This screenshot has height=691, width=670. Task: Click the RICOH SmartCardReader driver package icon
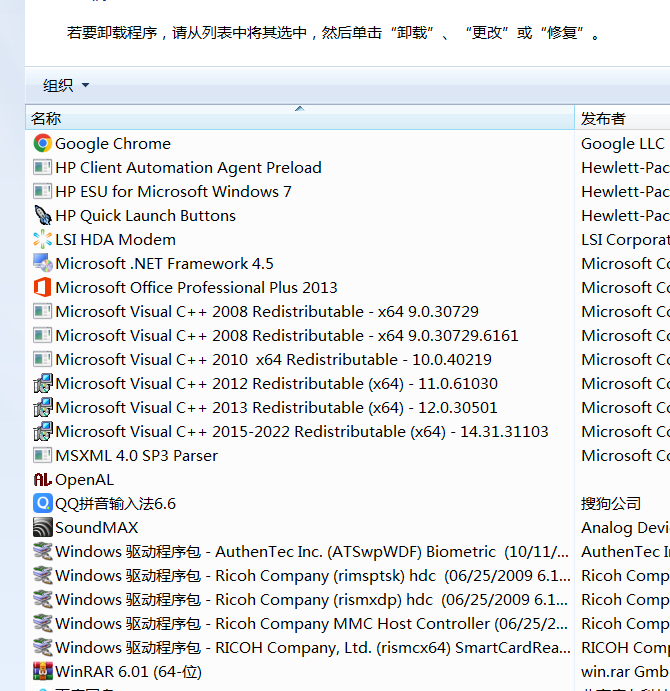coord(42,647)
